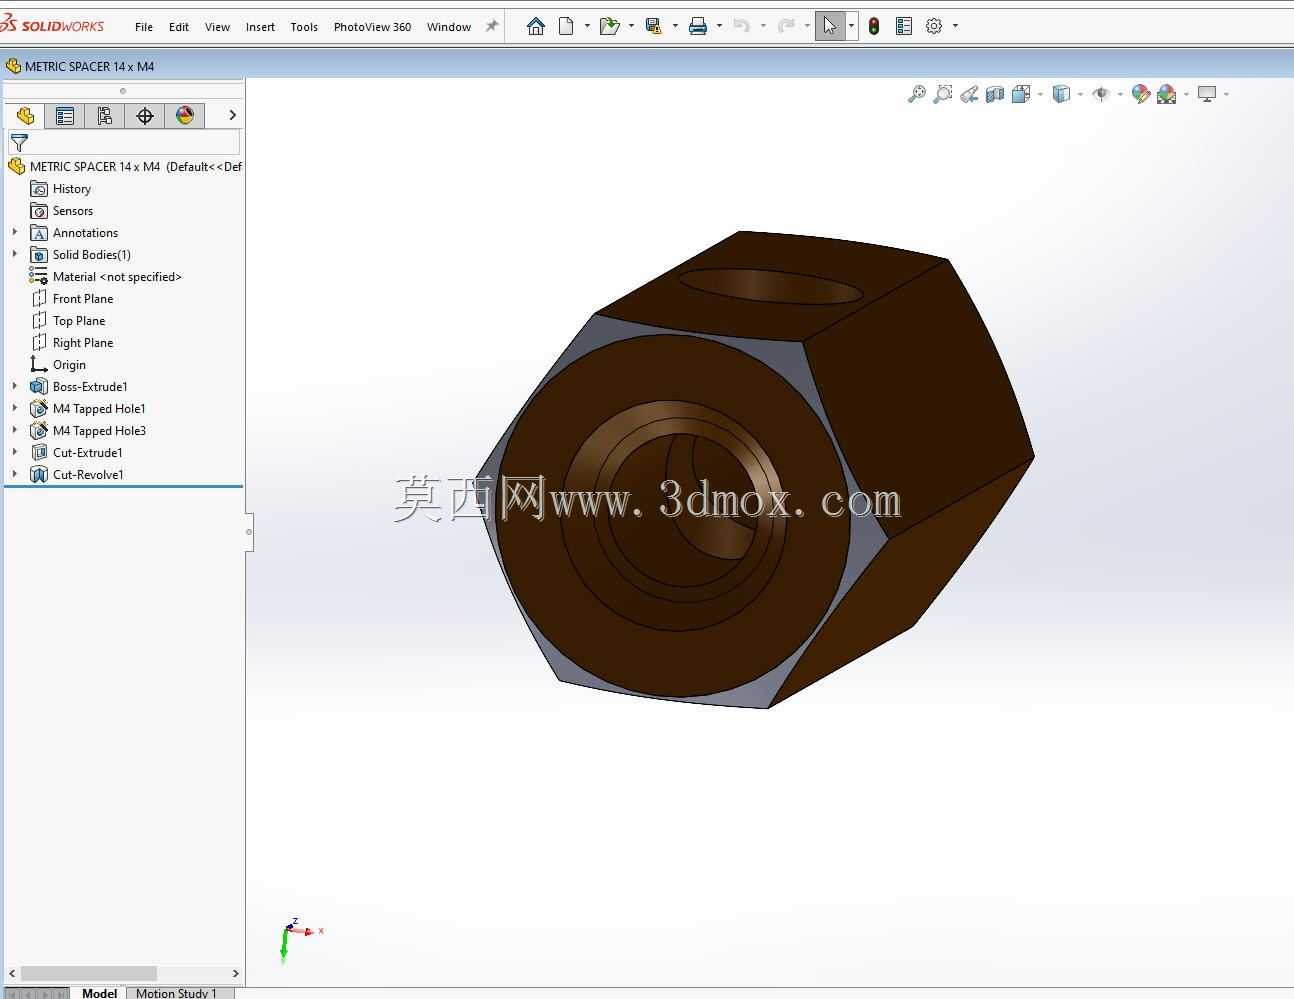The height and width of the screenshot is (999, 1294).
Task: Open File Properties from the toolbar
Action: point(904,26)
